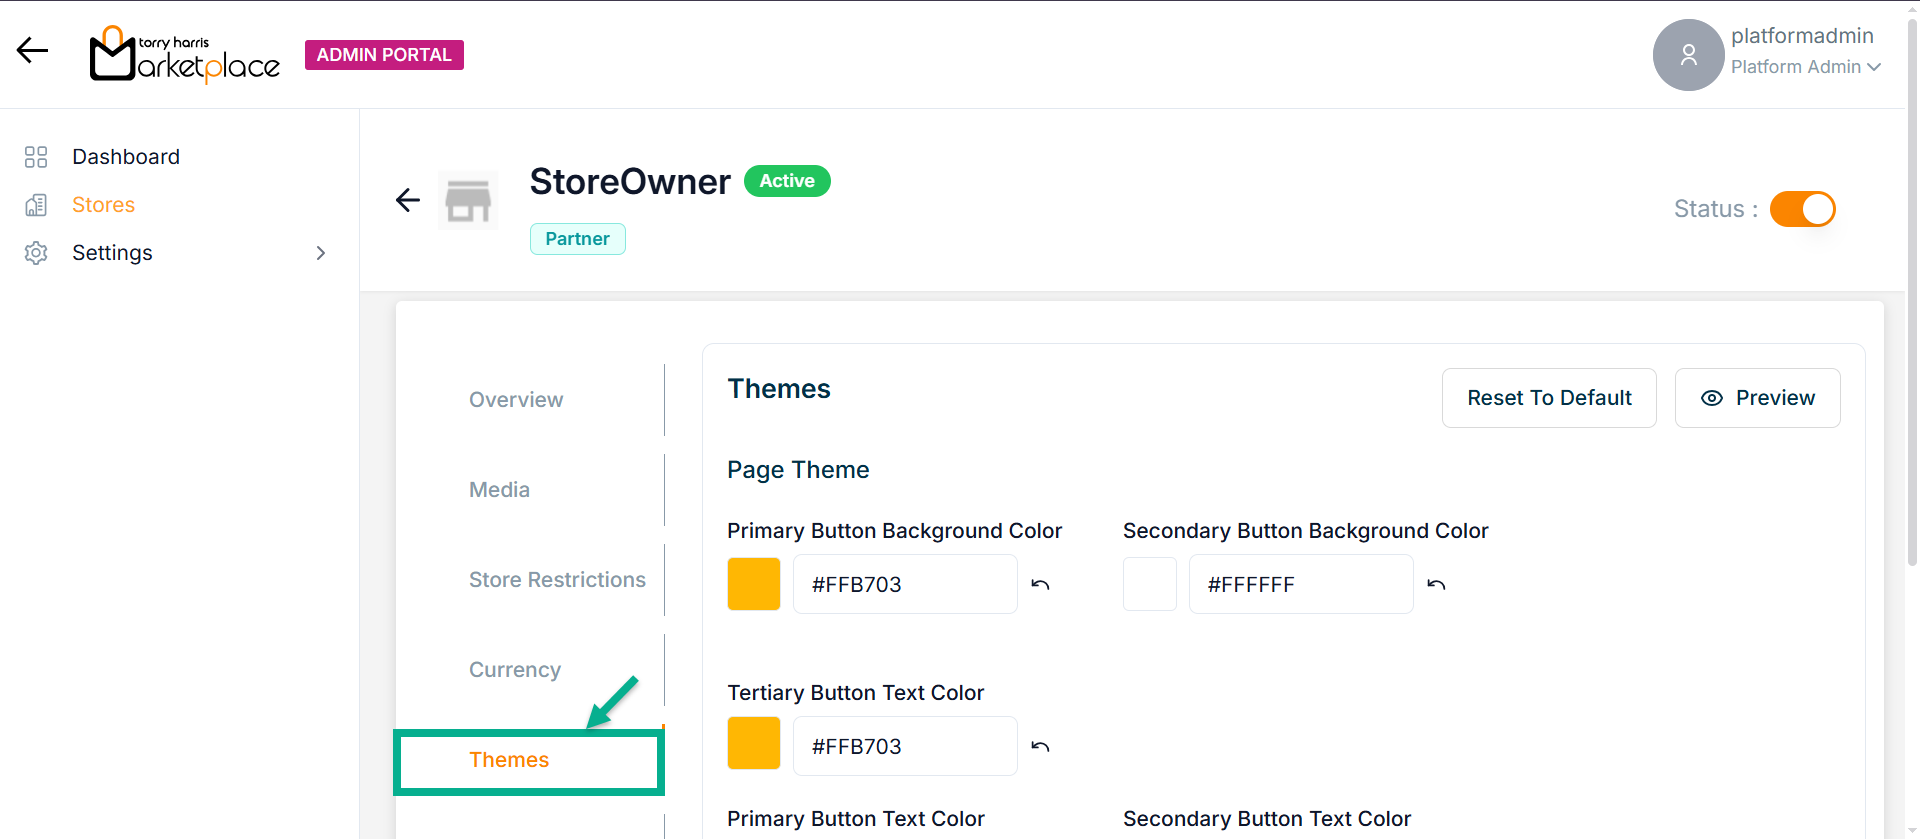This screenshot has width=1920, height=839.
Task: Expand the Settings submenu chevron
Action: point(321,253)
